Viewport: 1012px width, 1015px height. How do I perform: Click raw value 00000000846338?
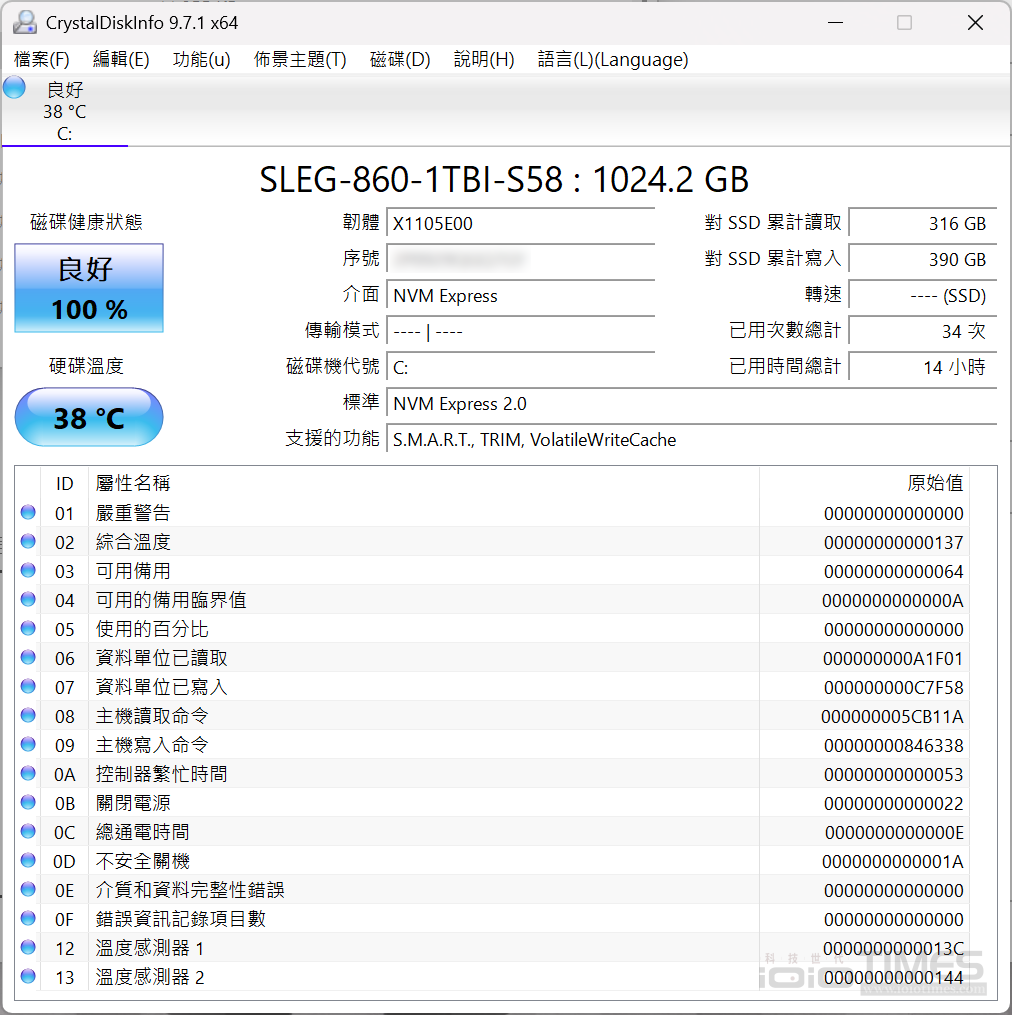(893, 746)
